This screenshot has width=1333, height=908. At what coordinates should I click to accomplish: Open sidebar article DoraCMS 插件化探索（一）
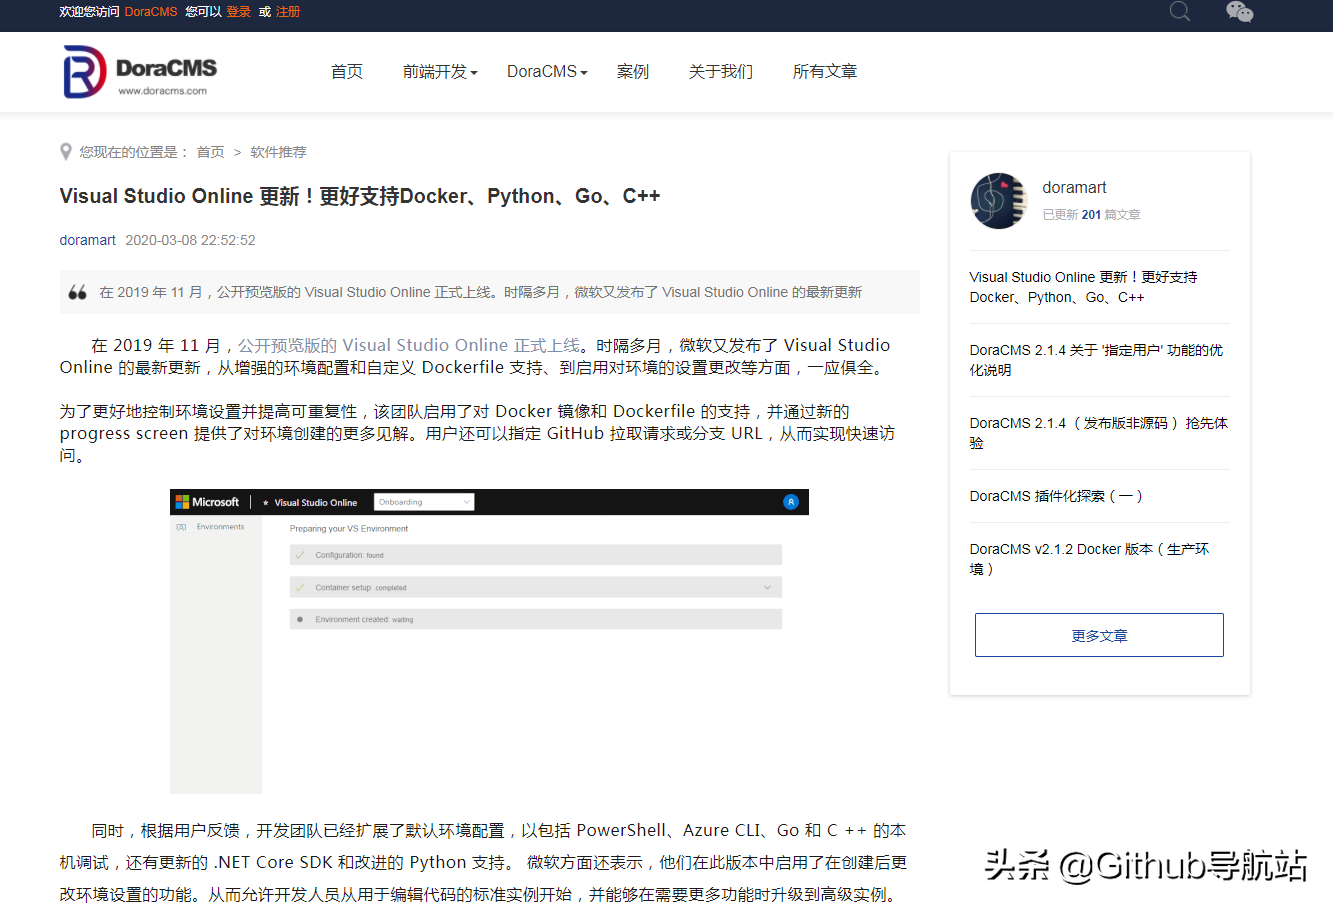pyautogui.click(x=1056, y=496)
